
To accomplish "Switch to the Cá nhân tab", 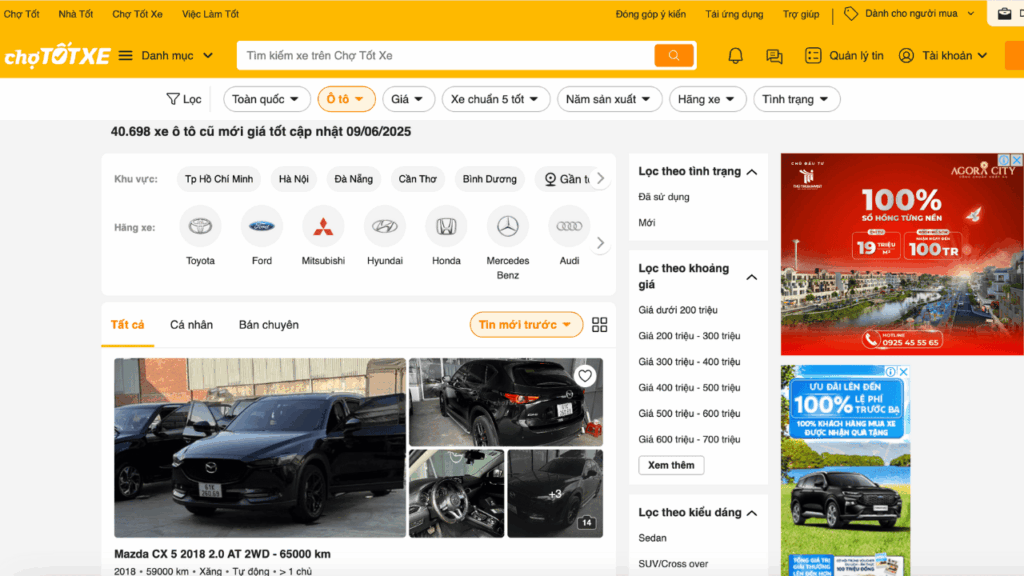I will [x=191, y=325].
